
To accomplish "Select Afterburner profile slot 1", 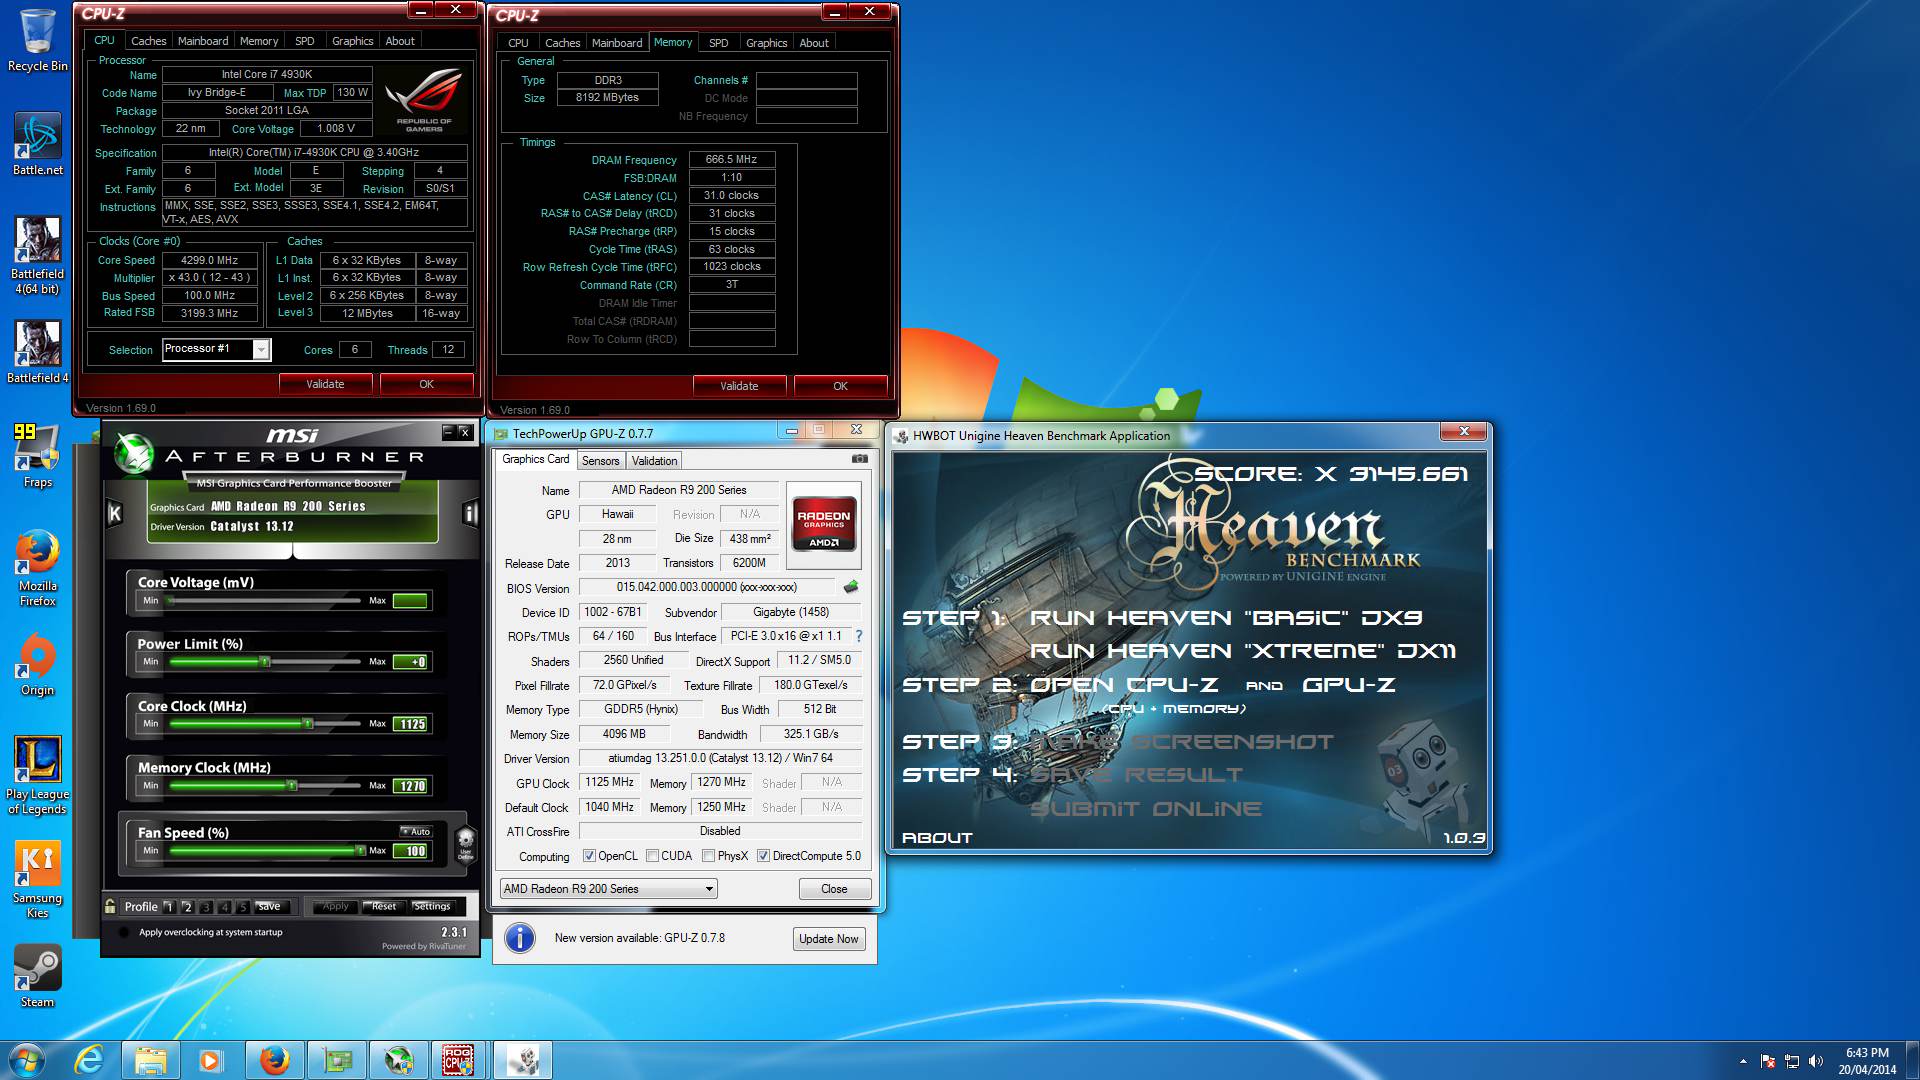I will pos(169,907).
